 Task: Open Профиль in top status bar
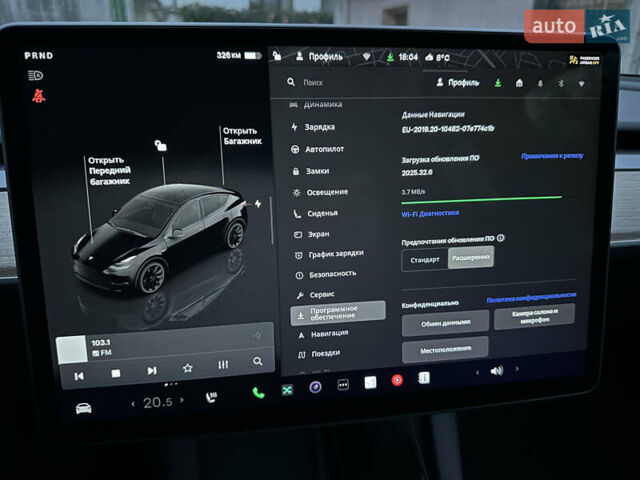(x=319, y=56)
